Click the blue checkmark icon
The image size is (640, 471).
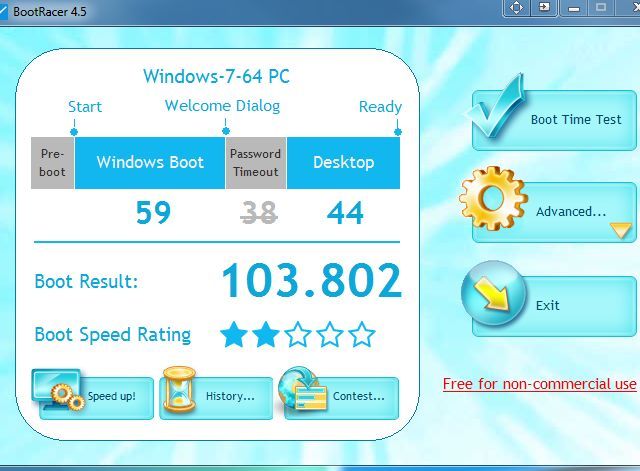click(x=495, y=105)
